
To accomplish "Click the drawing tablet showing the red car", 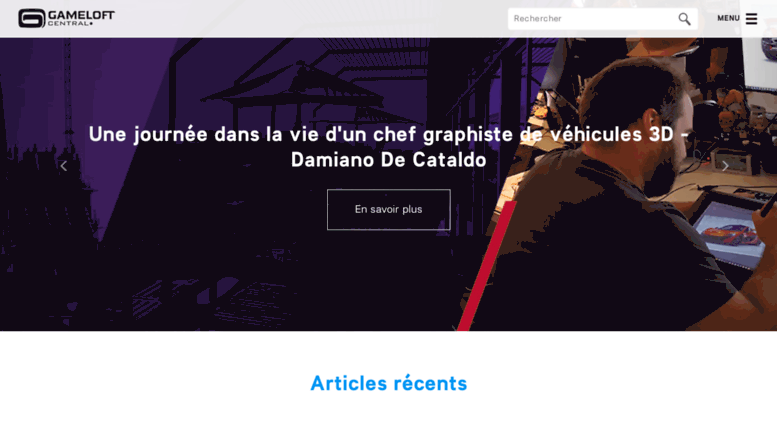I will (x=727, y=233).
